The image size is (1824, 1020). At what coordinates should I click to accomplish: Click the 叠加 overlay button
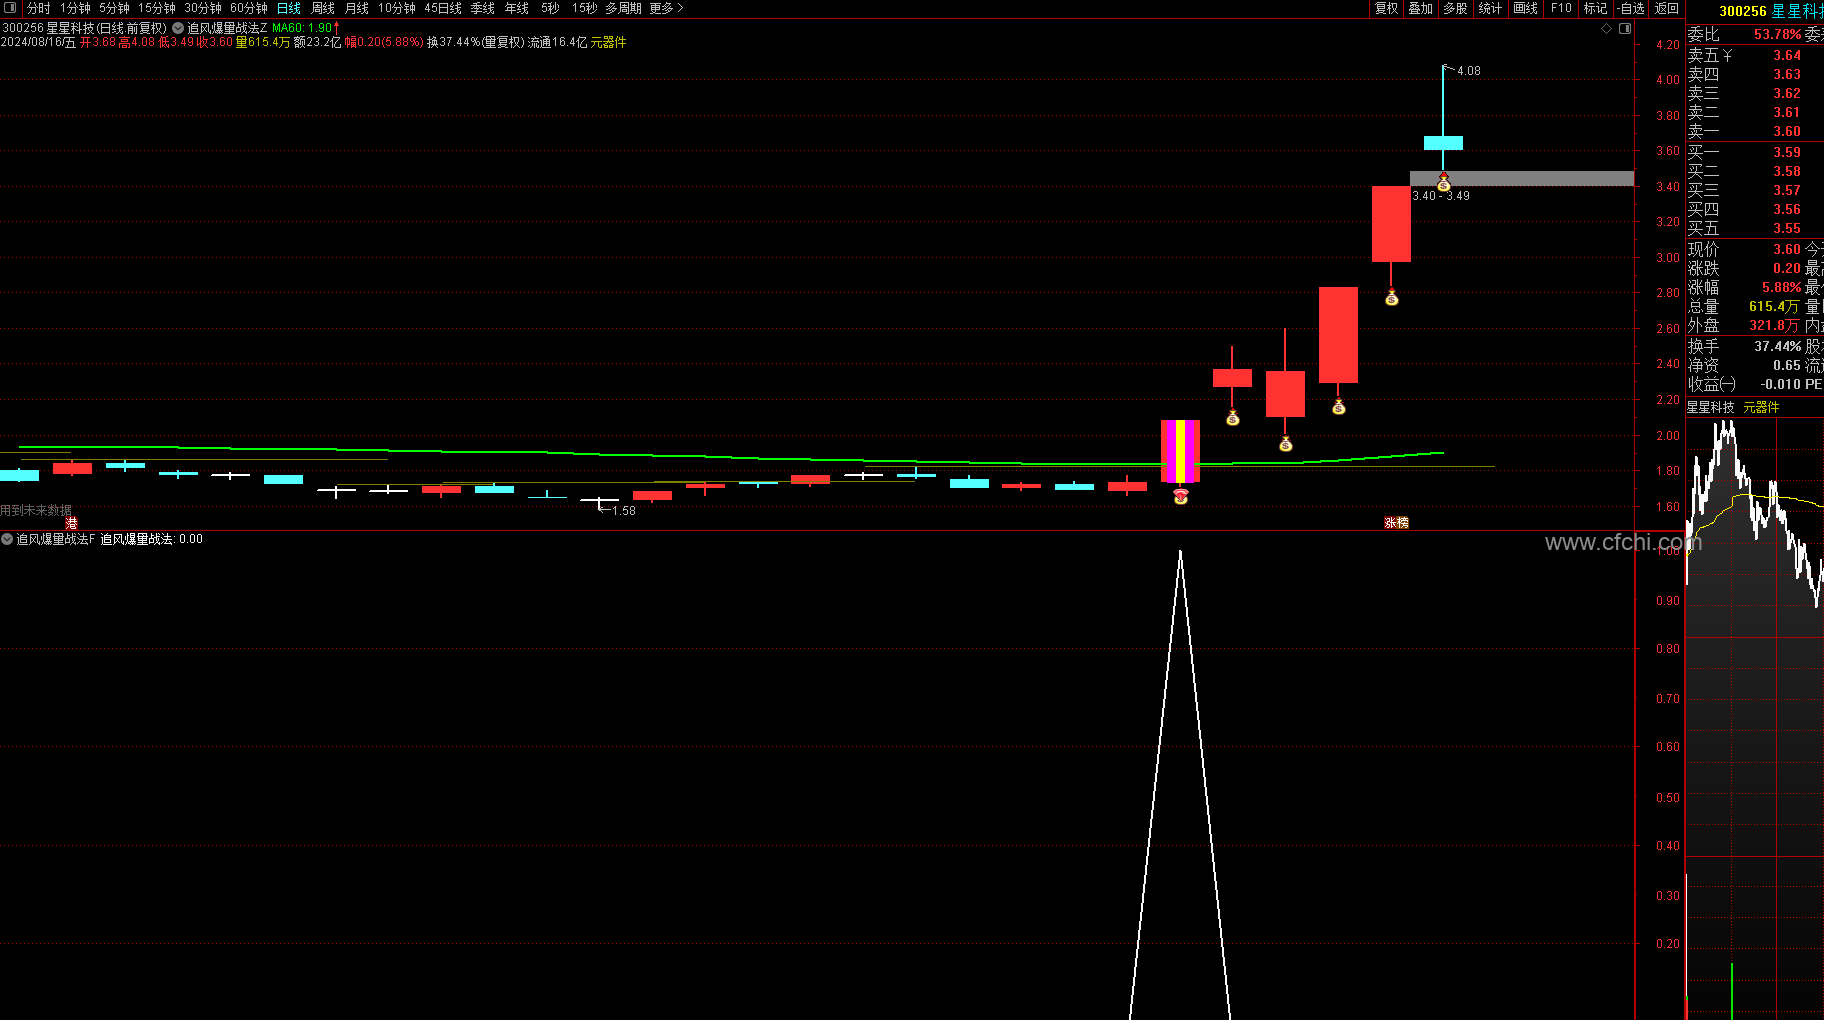point(1421,8)
